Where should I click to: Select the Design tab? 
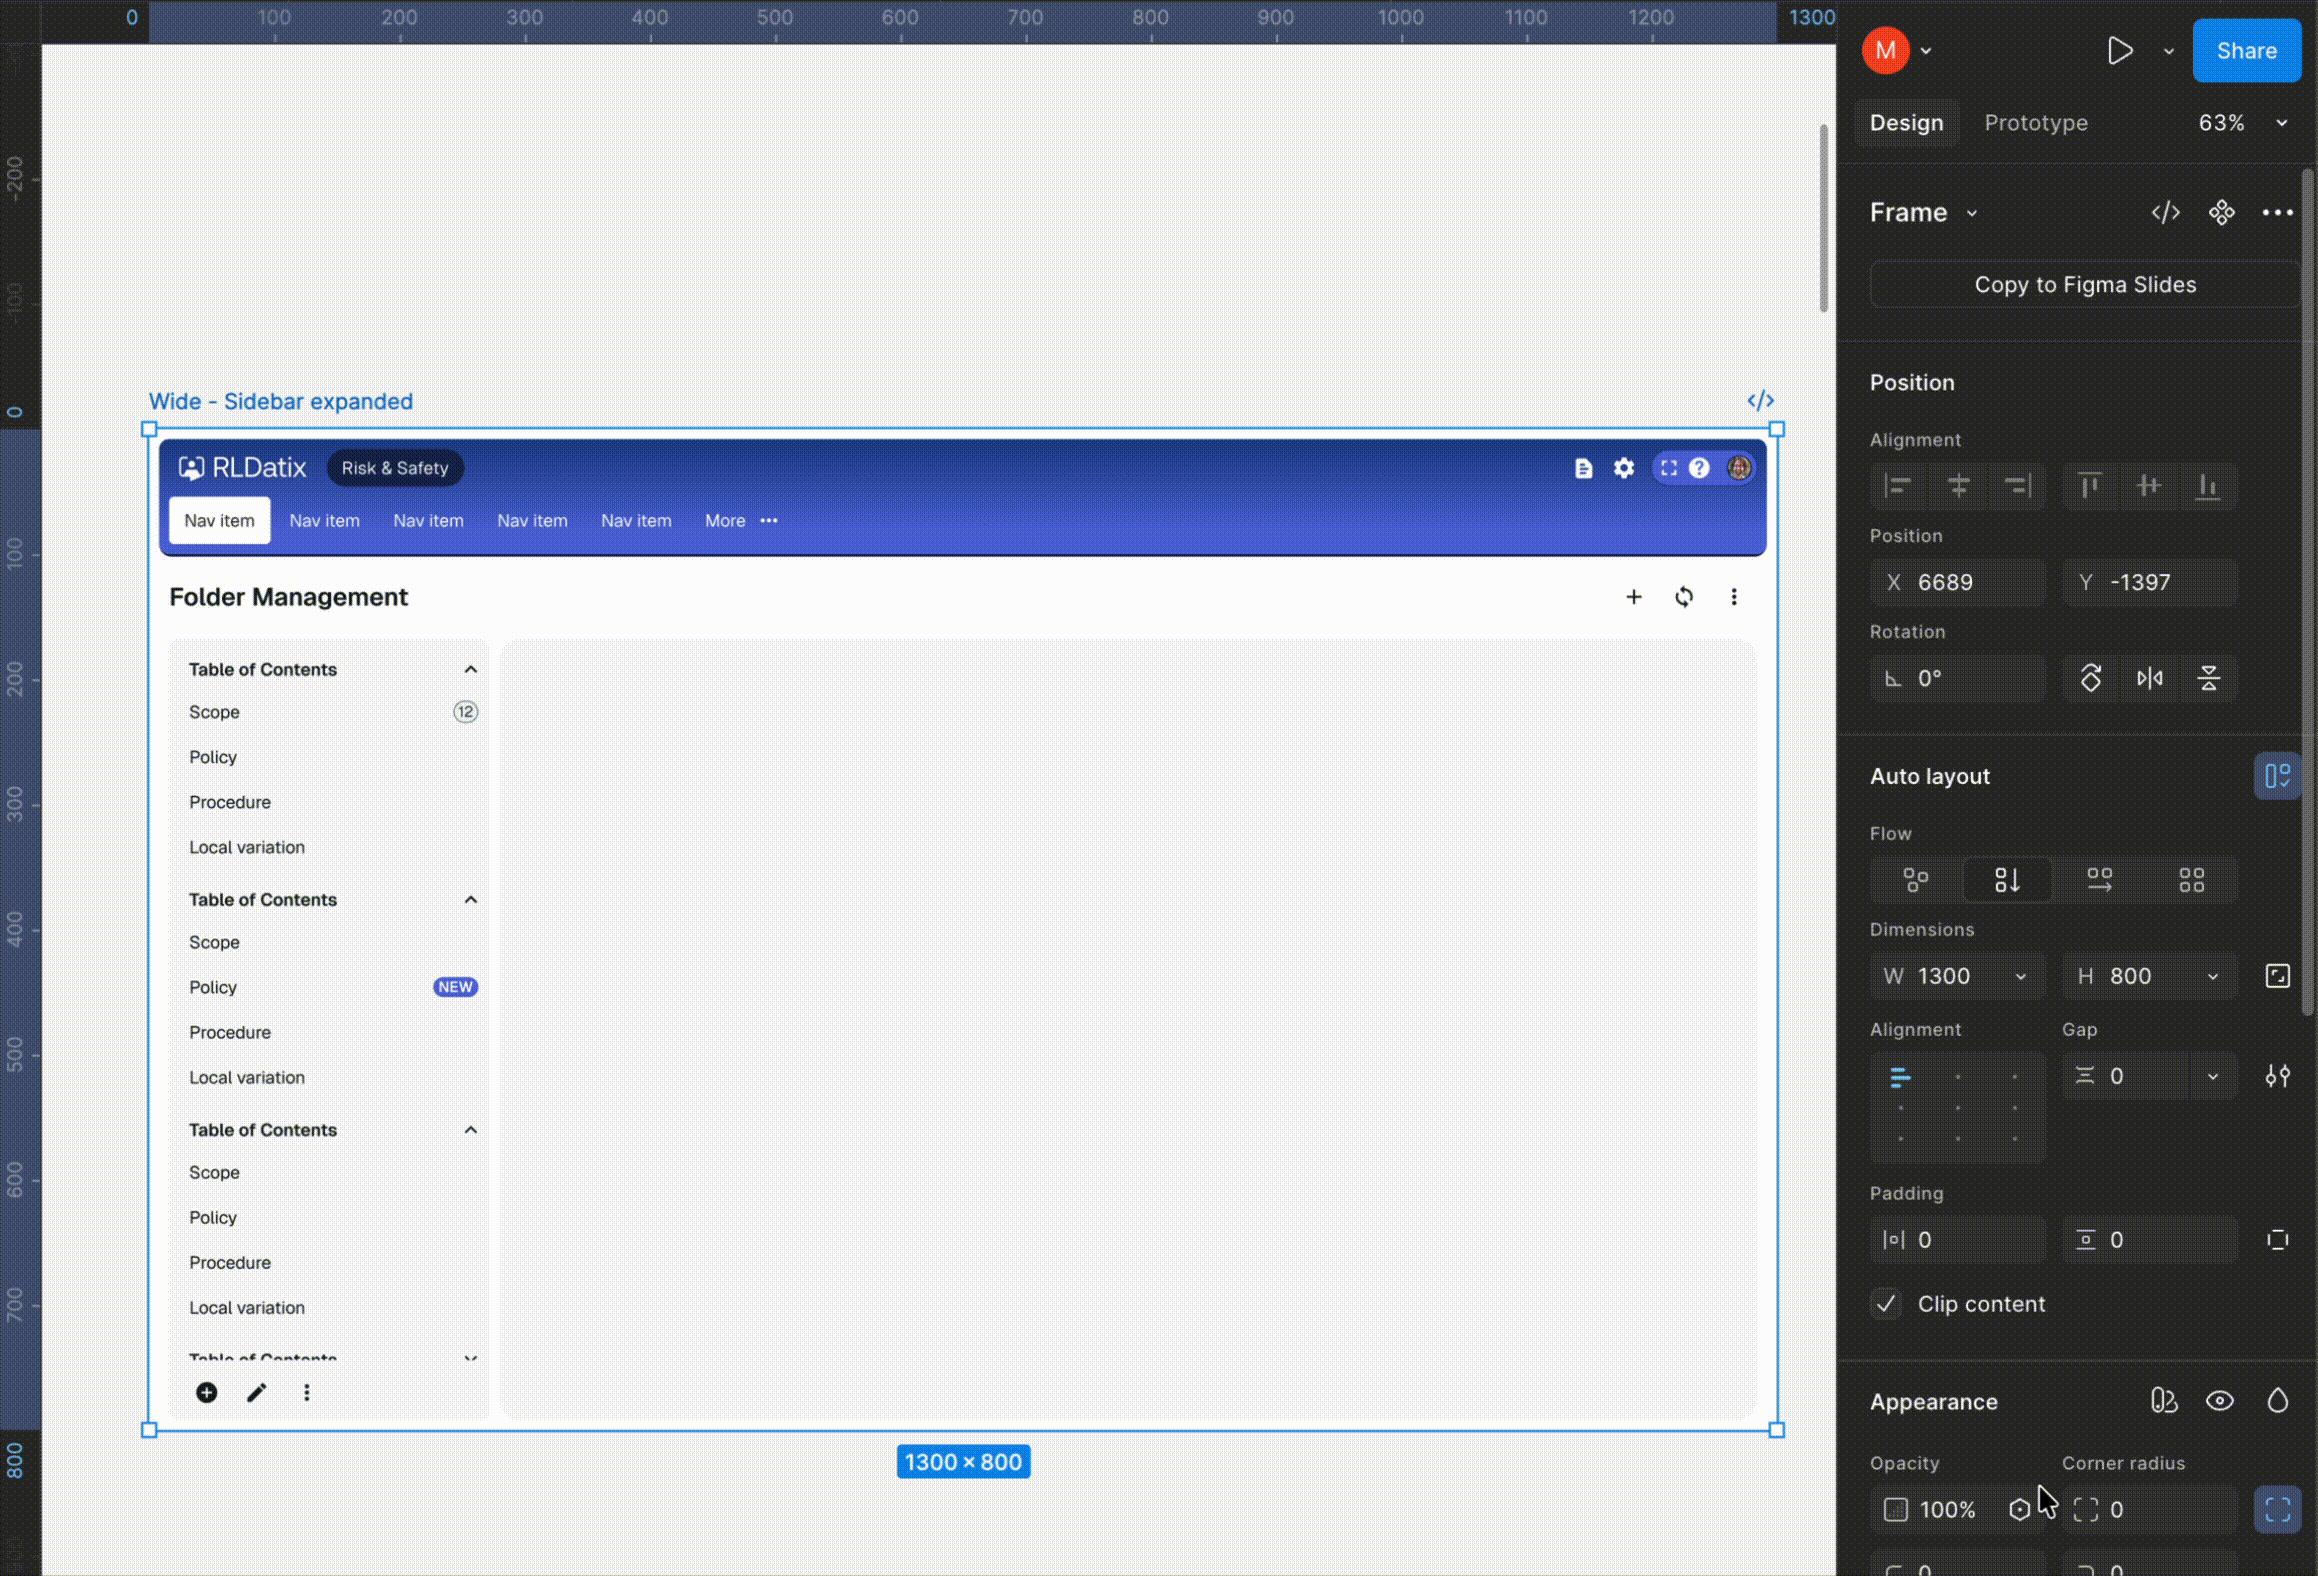coord(1906,123)
